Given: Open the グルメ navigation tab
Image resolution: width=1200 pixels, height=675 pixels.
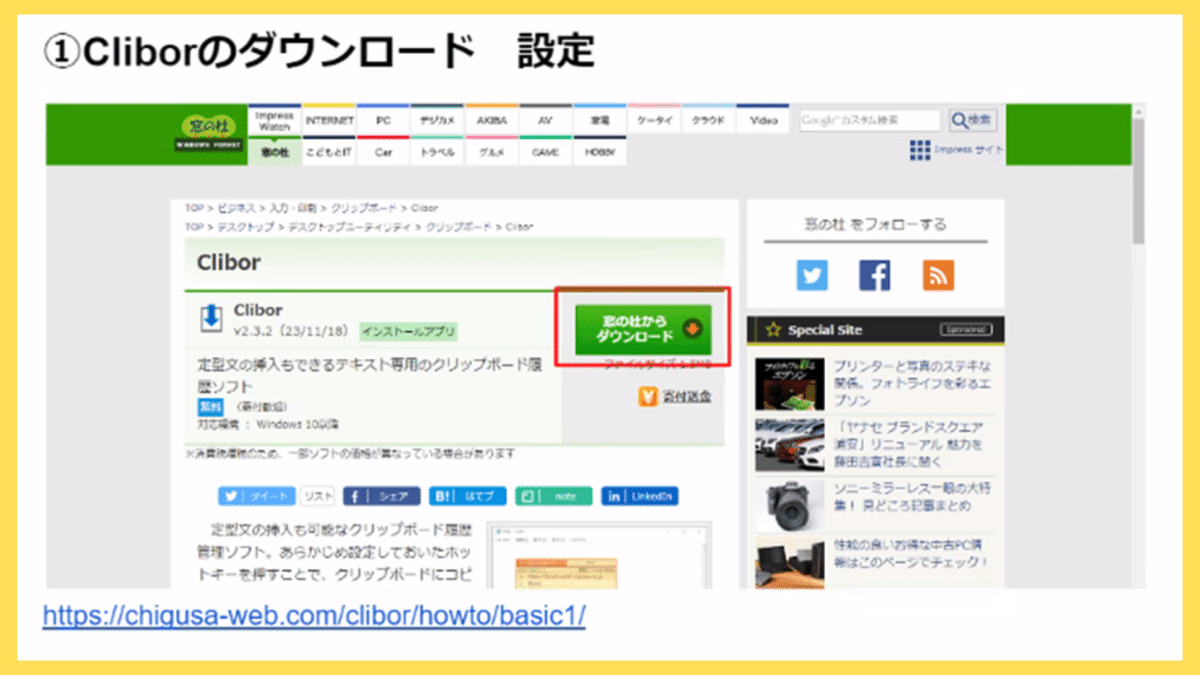Looking at the screenshot, I should 491,152.
